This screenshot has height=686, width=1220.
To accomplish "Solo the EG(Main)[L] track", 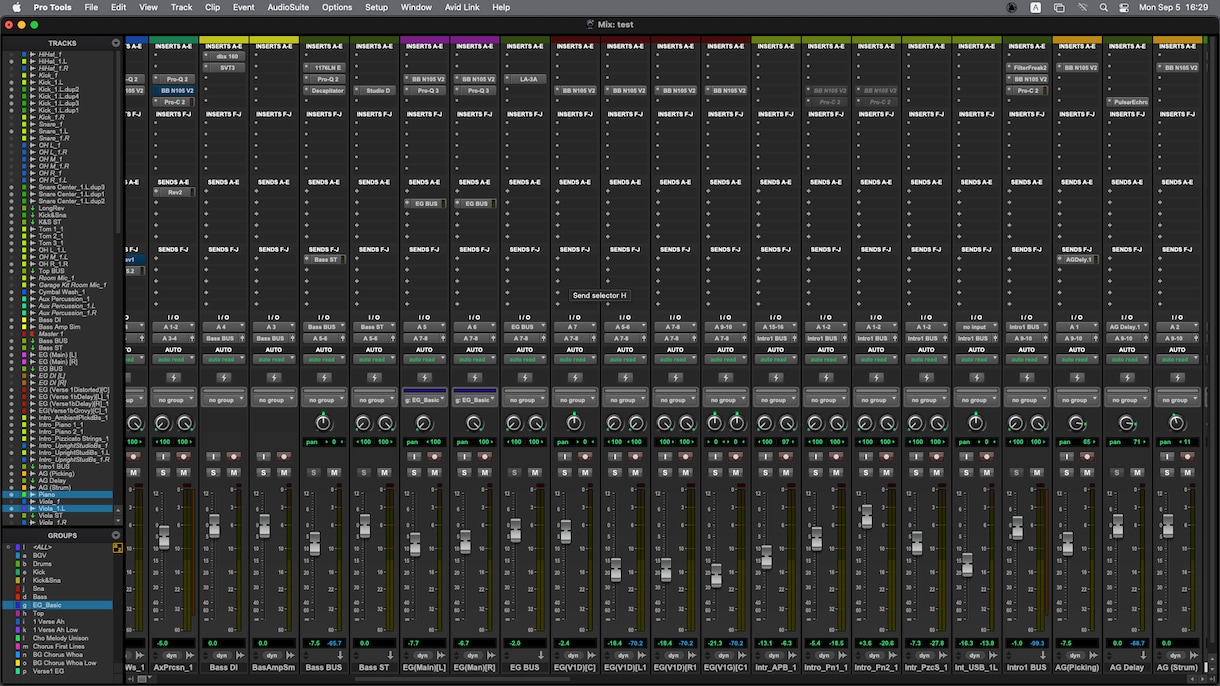I will coord(414,472).
